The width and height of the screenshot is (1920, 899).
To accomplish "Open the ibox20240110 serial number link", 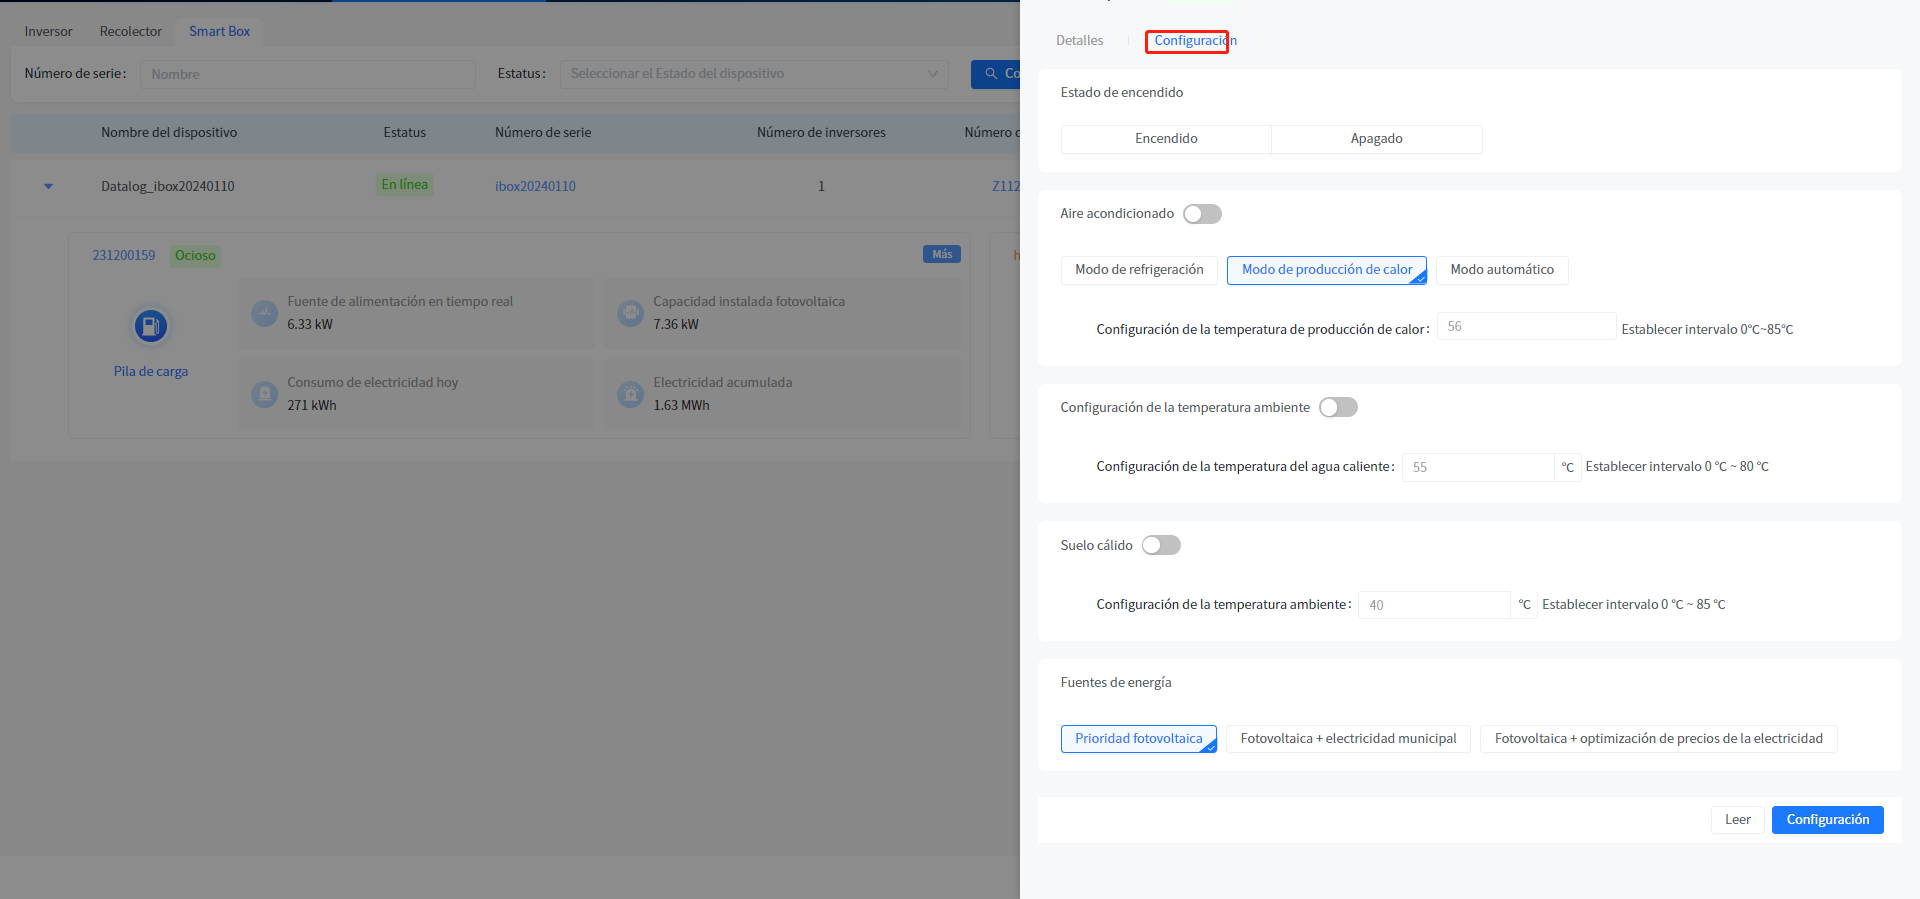I will point(535,186).
